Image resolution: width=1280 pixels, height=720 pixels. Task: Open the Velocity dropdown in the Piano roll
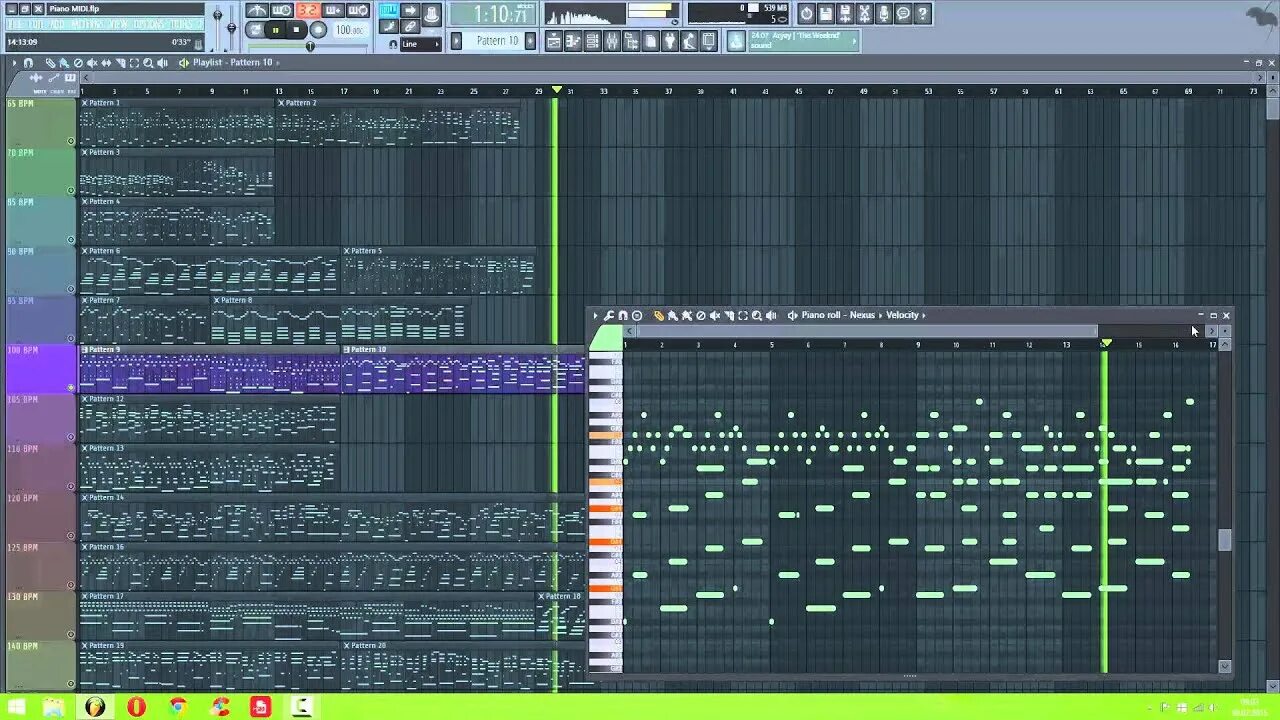tap(905, 315)
